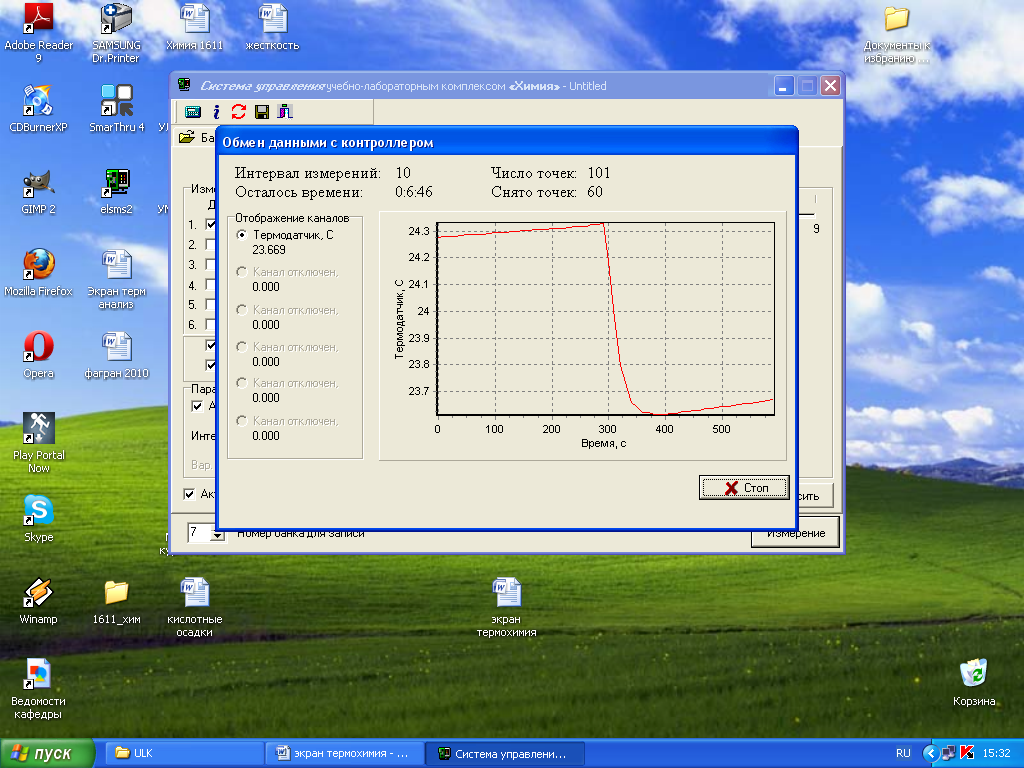Open the 'Химия 1611' document icon

(195, 27)
